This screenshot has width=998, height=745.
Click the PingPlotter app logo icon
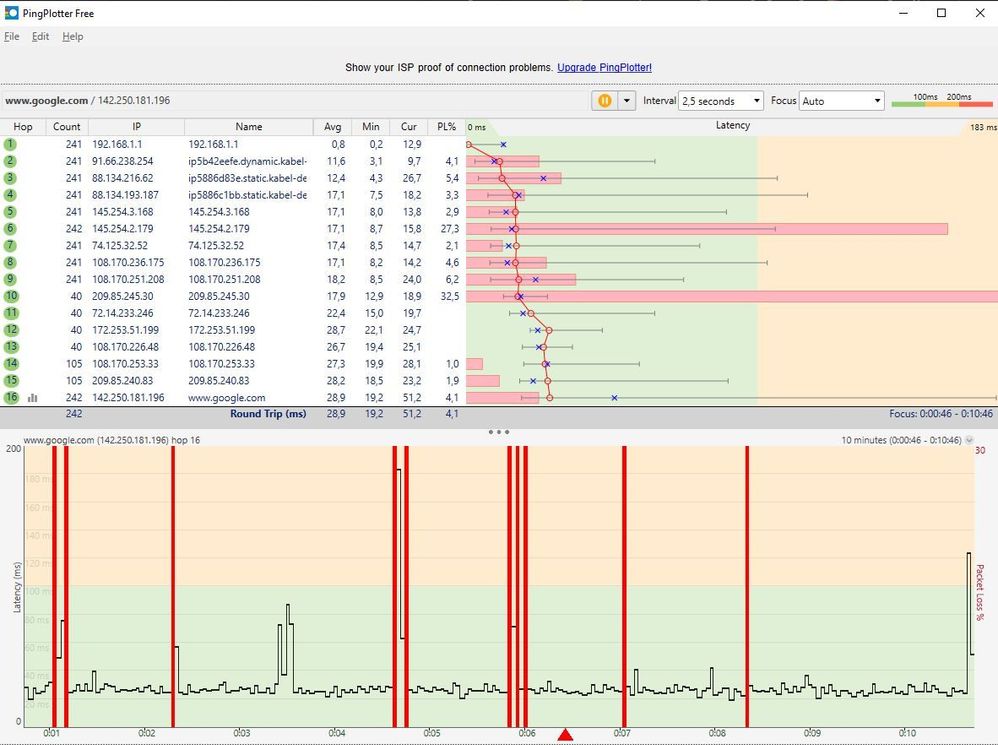pyautogui.click(x=11, y=13)
